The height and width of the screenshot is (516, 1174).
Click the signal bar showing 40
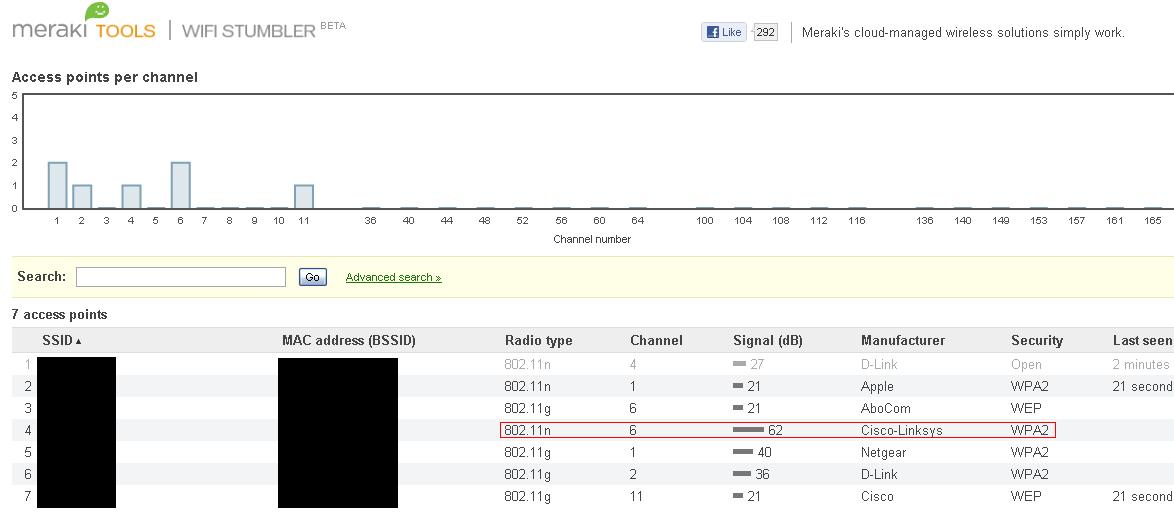pos(743,452)
